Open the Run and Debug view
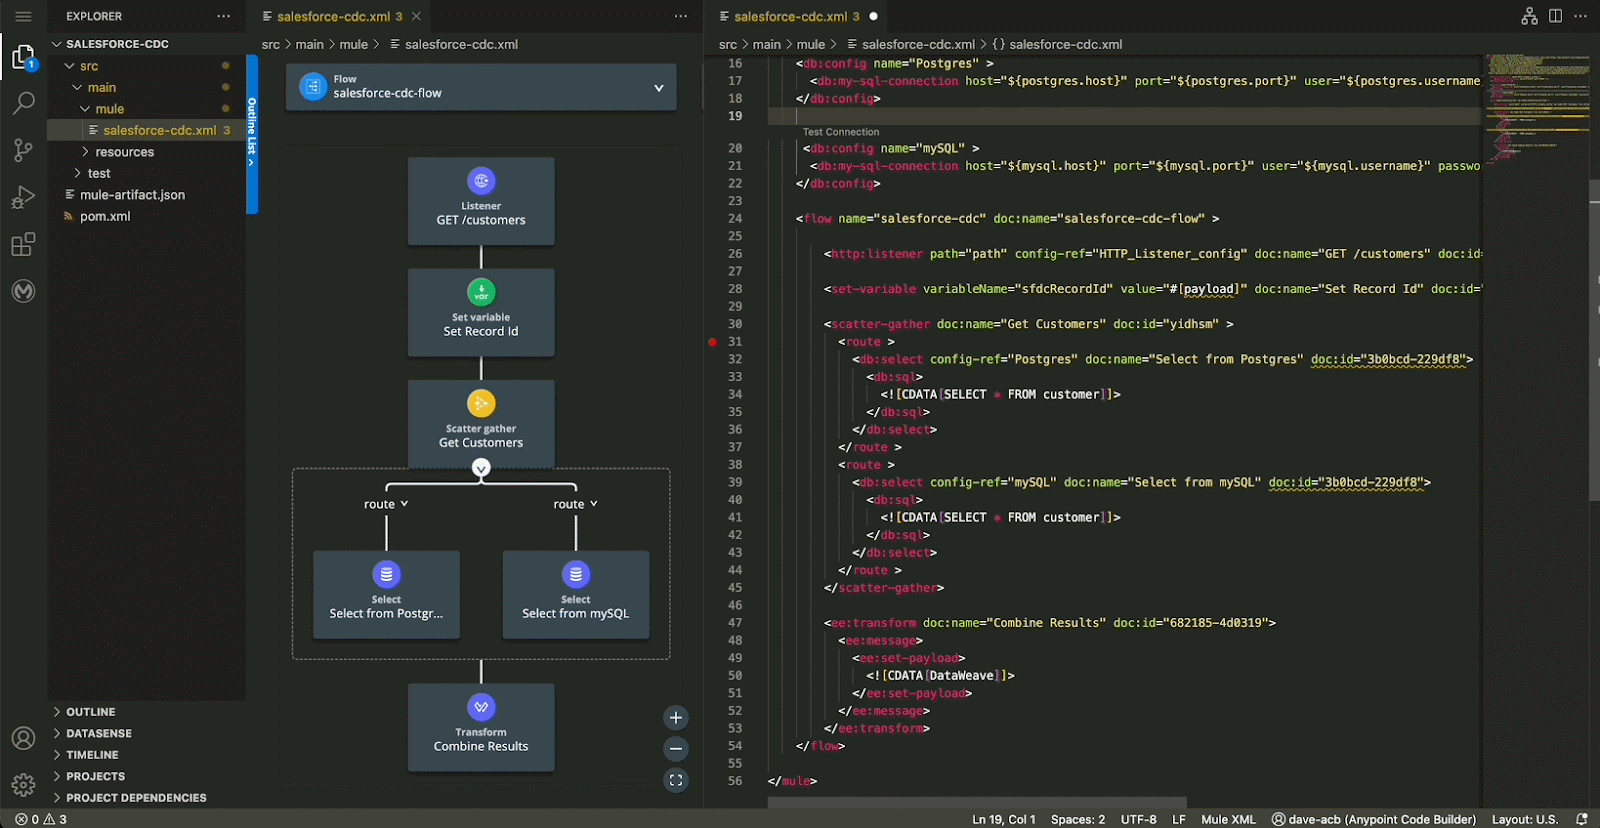The width and height of the screenshot is (1600, 828). pos(23,197)
